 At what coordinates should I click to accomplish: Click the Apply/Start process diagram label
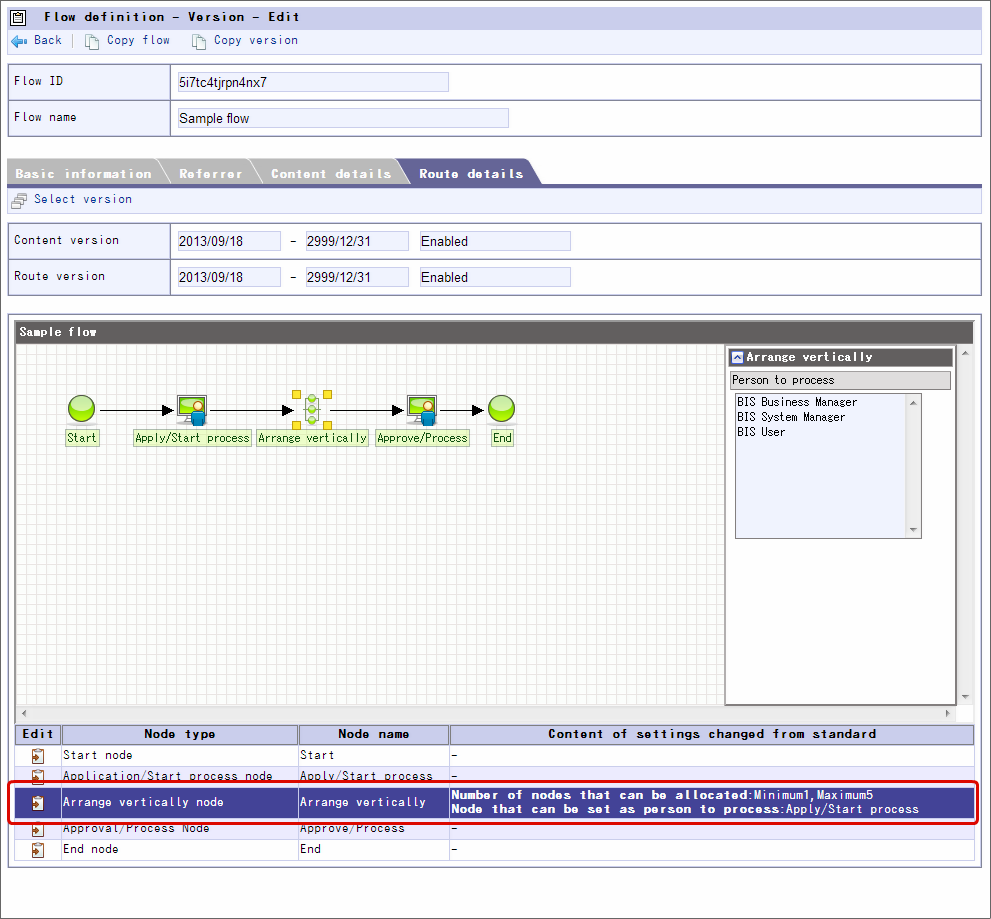[x=192, y=438]
